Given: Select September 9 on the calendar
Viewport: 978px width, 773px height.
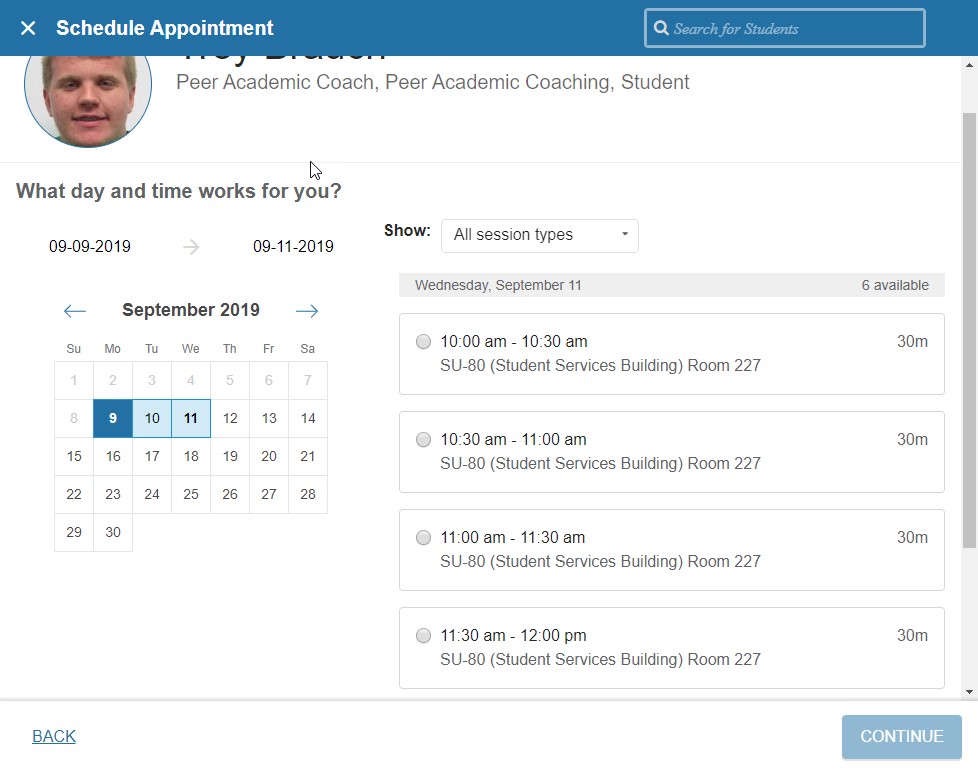Looking at the screenshot, I should [x=113, y=419].
